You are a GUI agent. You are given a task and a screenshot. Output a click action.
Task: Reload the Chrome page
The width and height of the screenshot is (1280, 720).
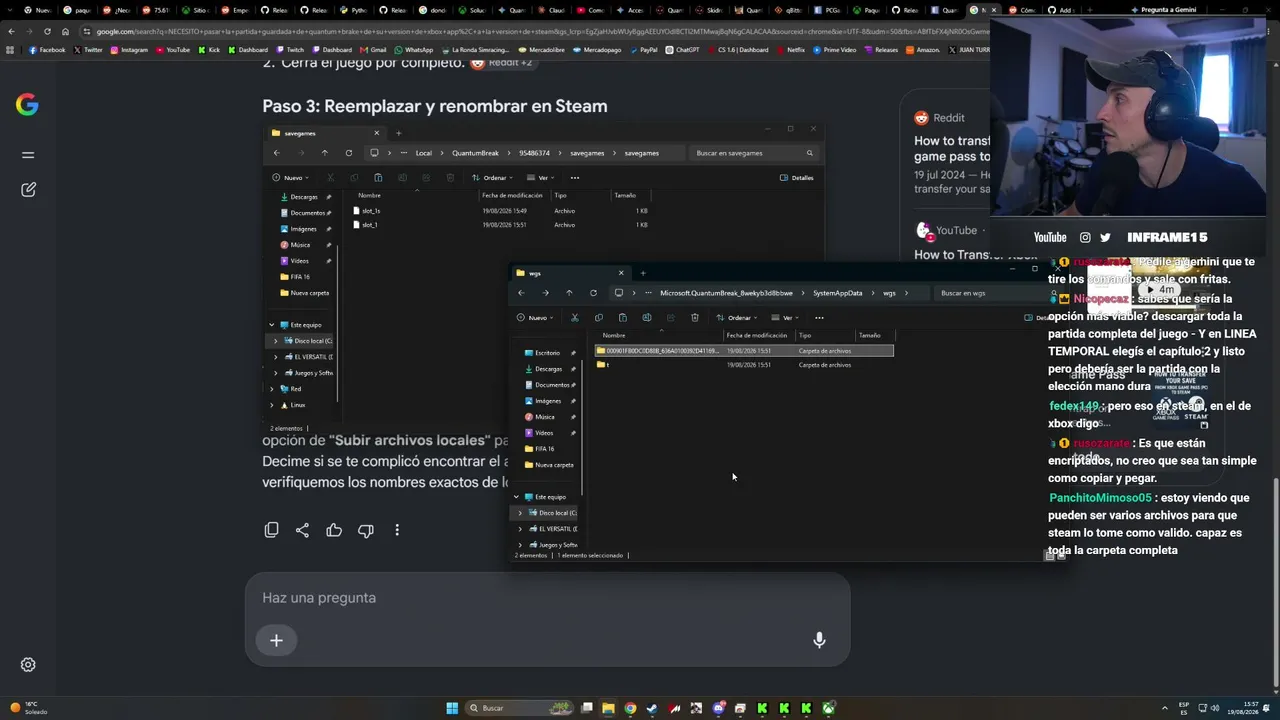coord(47,31)
